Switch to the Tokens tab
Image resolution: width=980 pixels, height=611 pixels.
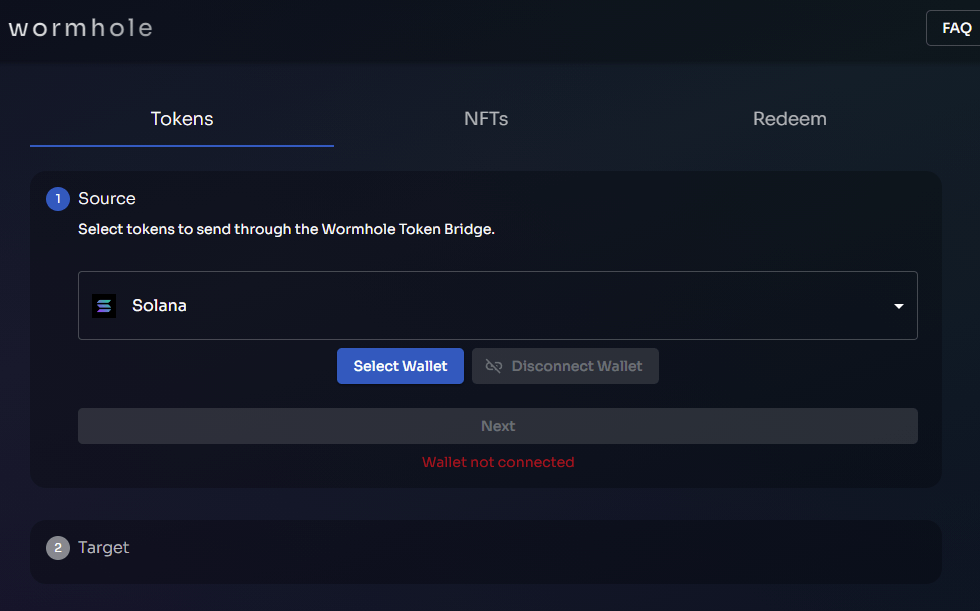[x=182, y=119]
